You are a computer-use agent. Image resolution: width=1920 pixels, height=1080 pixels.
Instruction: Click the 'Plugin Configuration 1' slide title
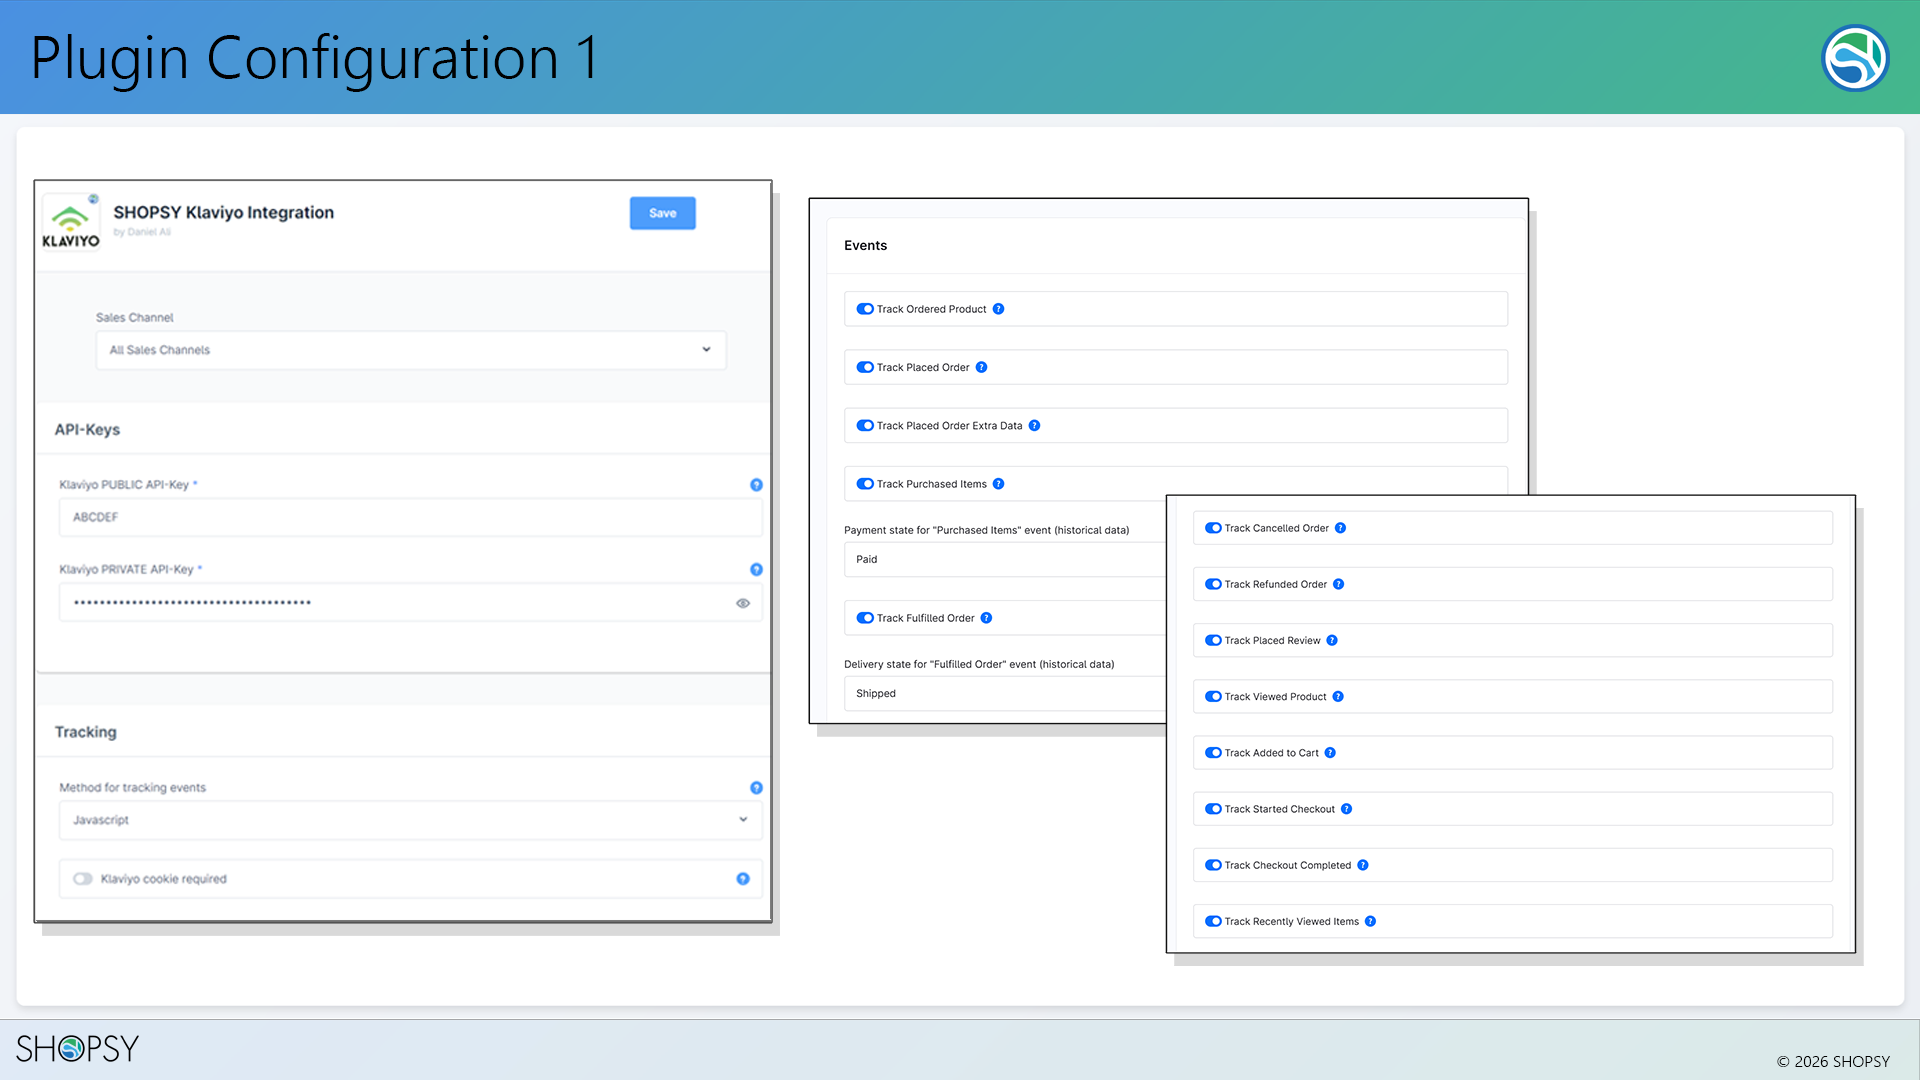click(x=315, y=58)
